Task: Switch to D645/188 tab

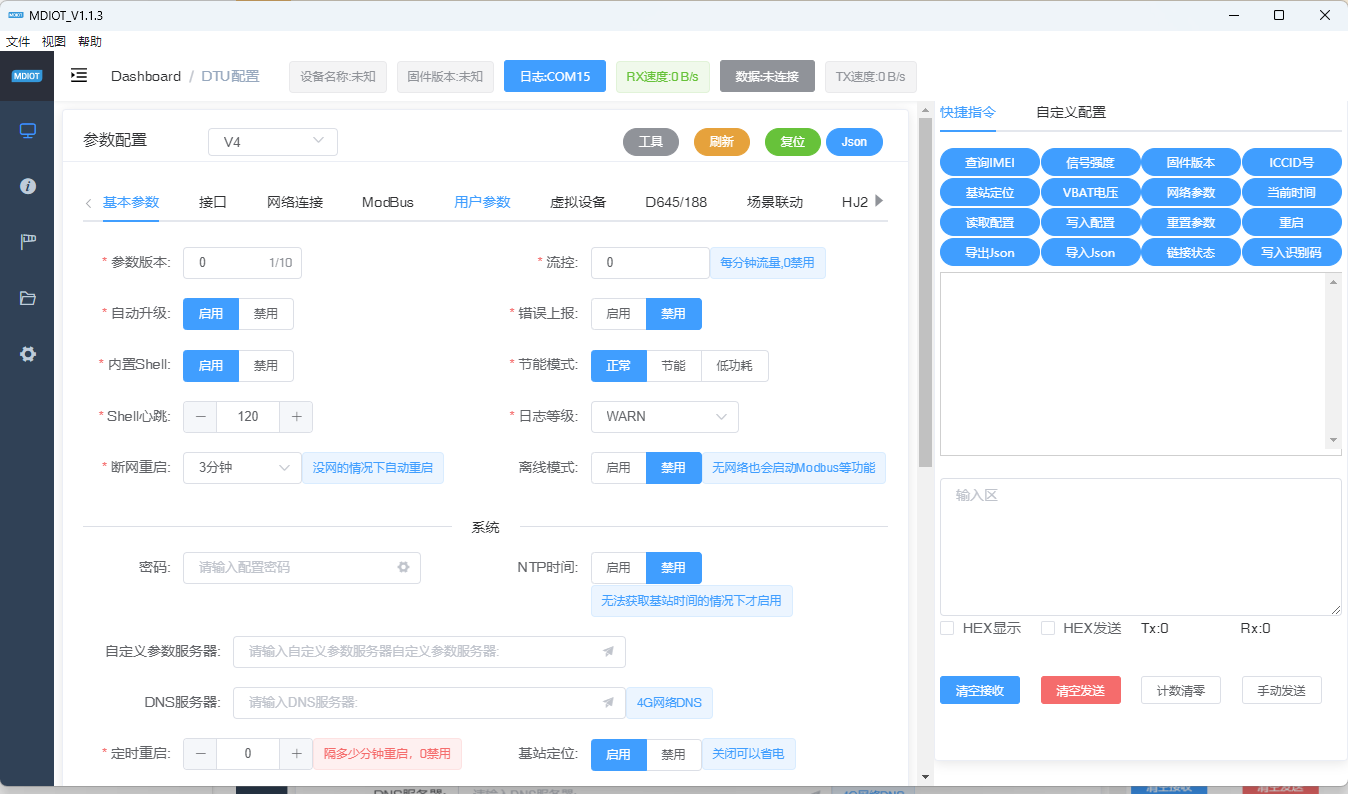Action: [x=676, y=202]
